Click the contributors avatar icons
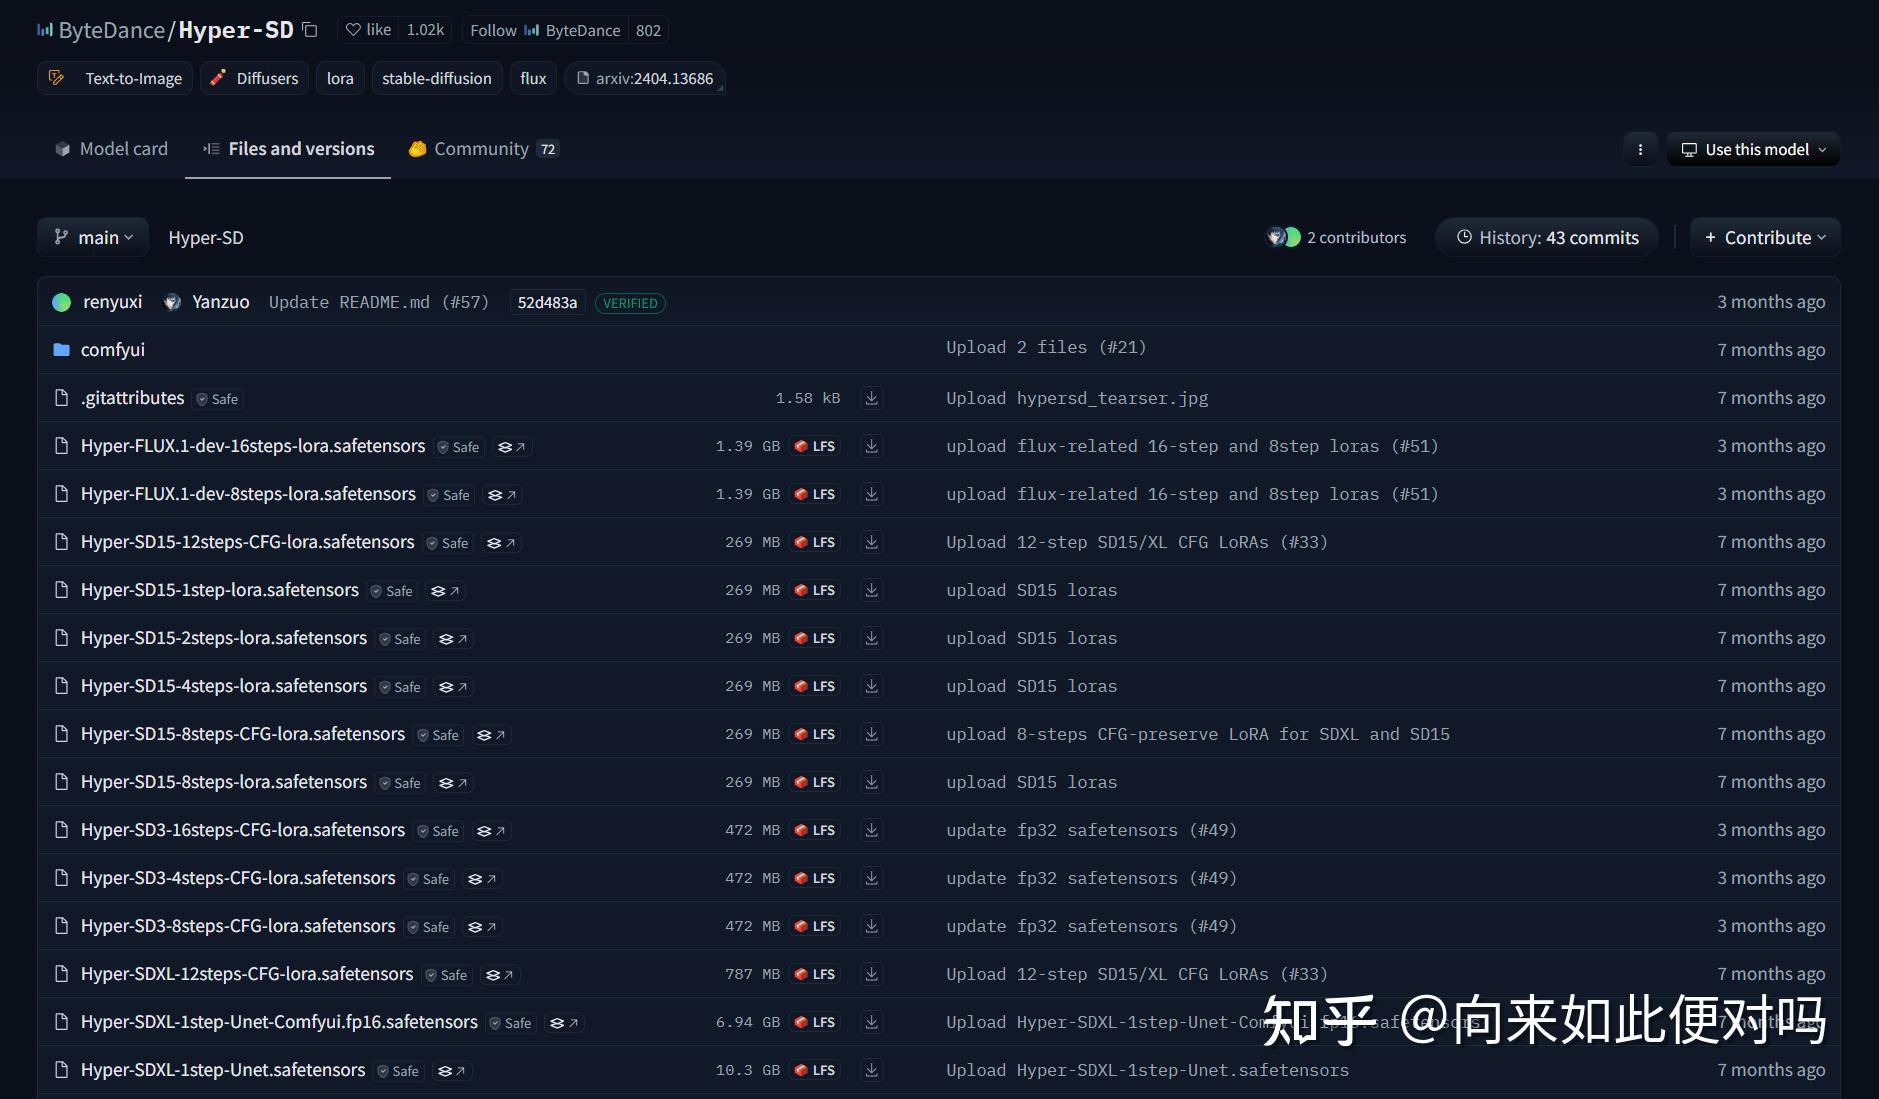The height and width of the screenshot is (1099, 1879). [1282, 237]
